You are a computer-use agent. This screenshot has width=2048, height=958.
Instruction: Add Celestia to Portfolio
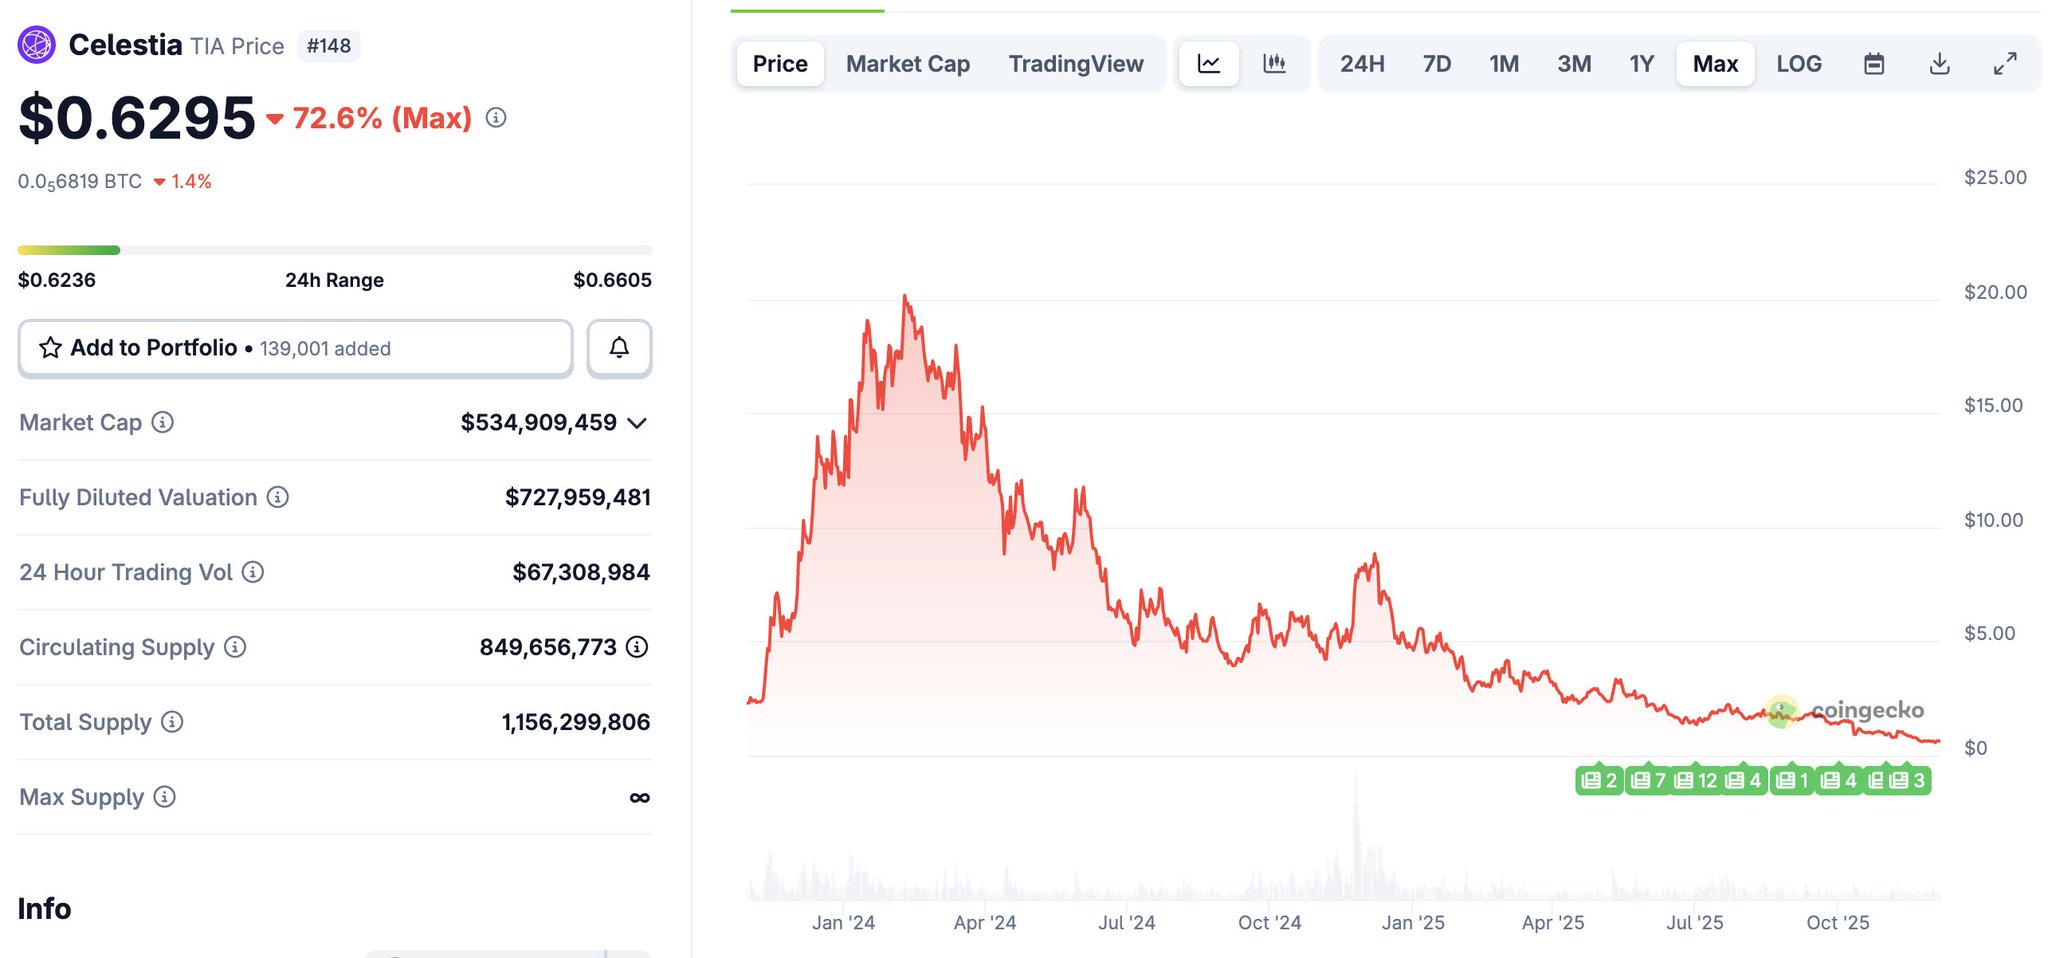coord(295,348)
